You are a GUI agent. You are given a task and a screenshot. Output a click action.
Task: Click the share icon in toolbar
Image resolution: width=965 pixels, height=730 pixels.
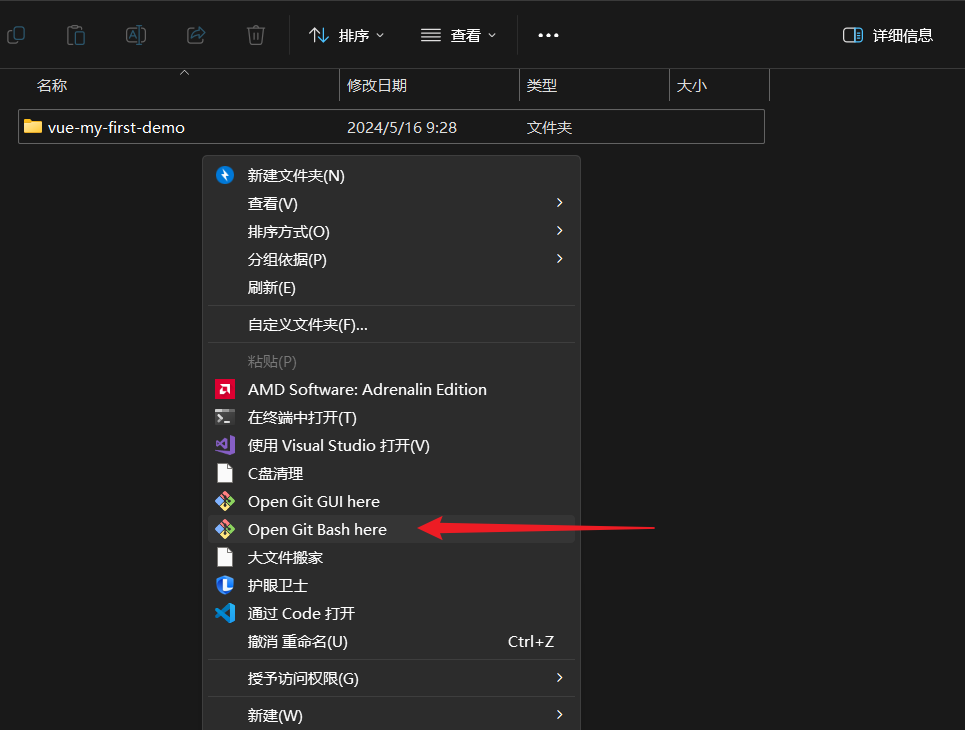196,35
